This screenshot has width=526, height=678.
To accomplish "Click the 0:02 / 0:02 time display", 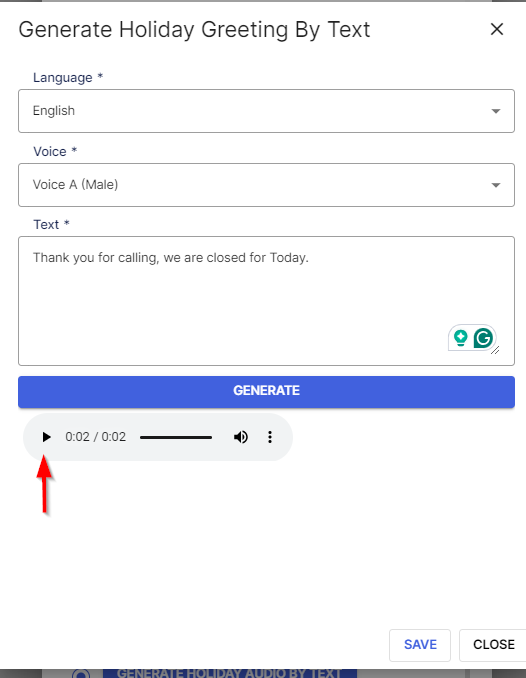I will coord(96,437).
